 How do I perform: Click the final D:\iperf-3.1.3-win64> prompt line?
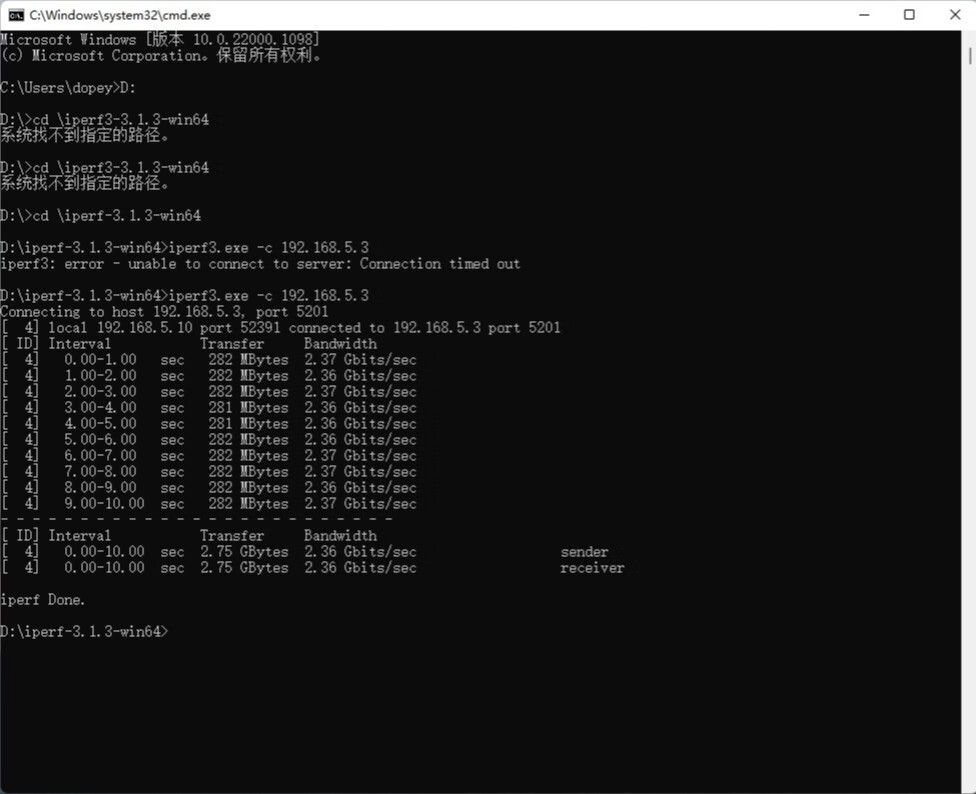click(85, 632)
